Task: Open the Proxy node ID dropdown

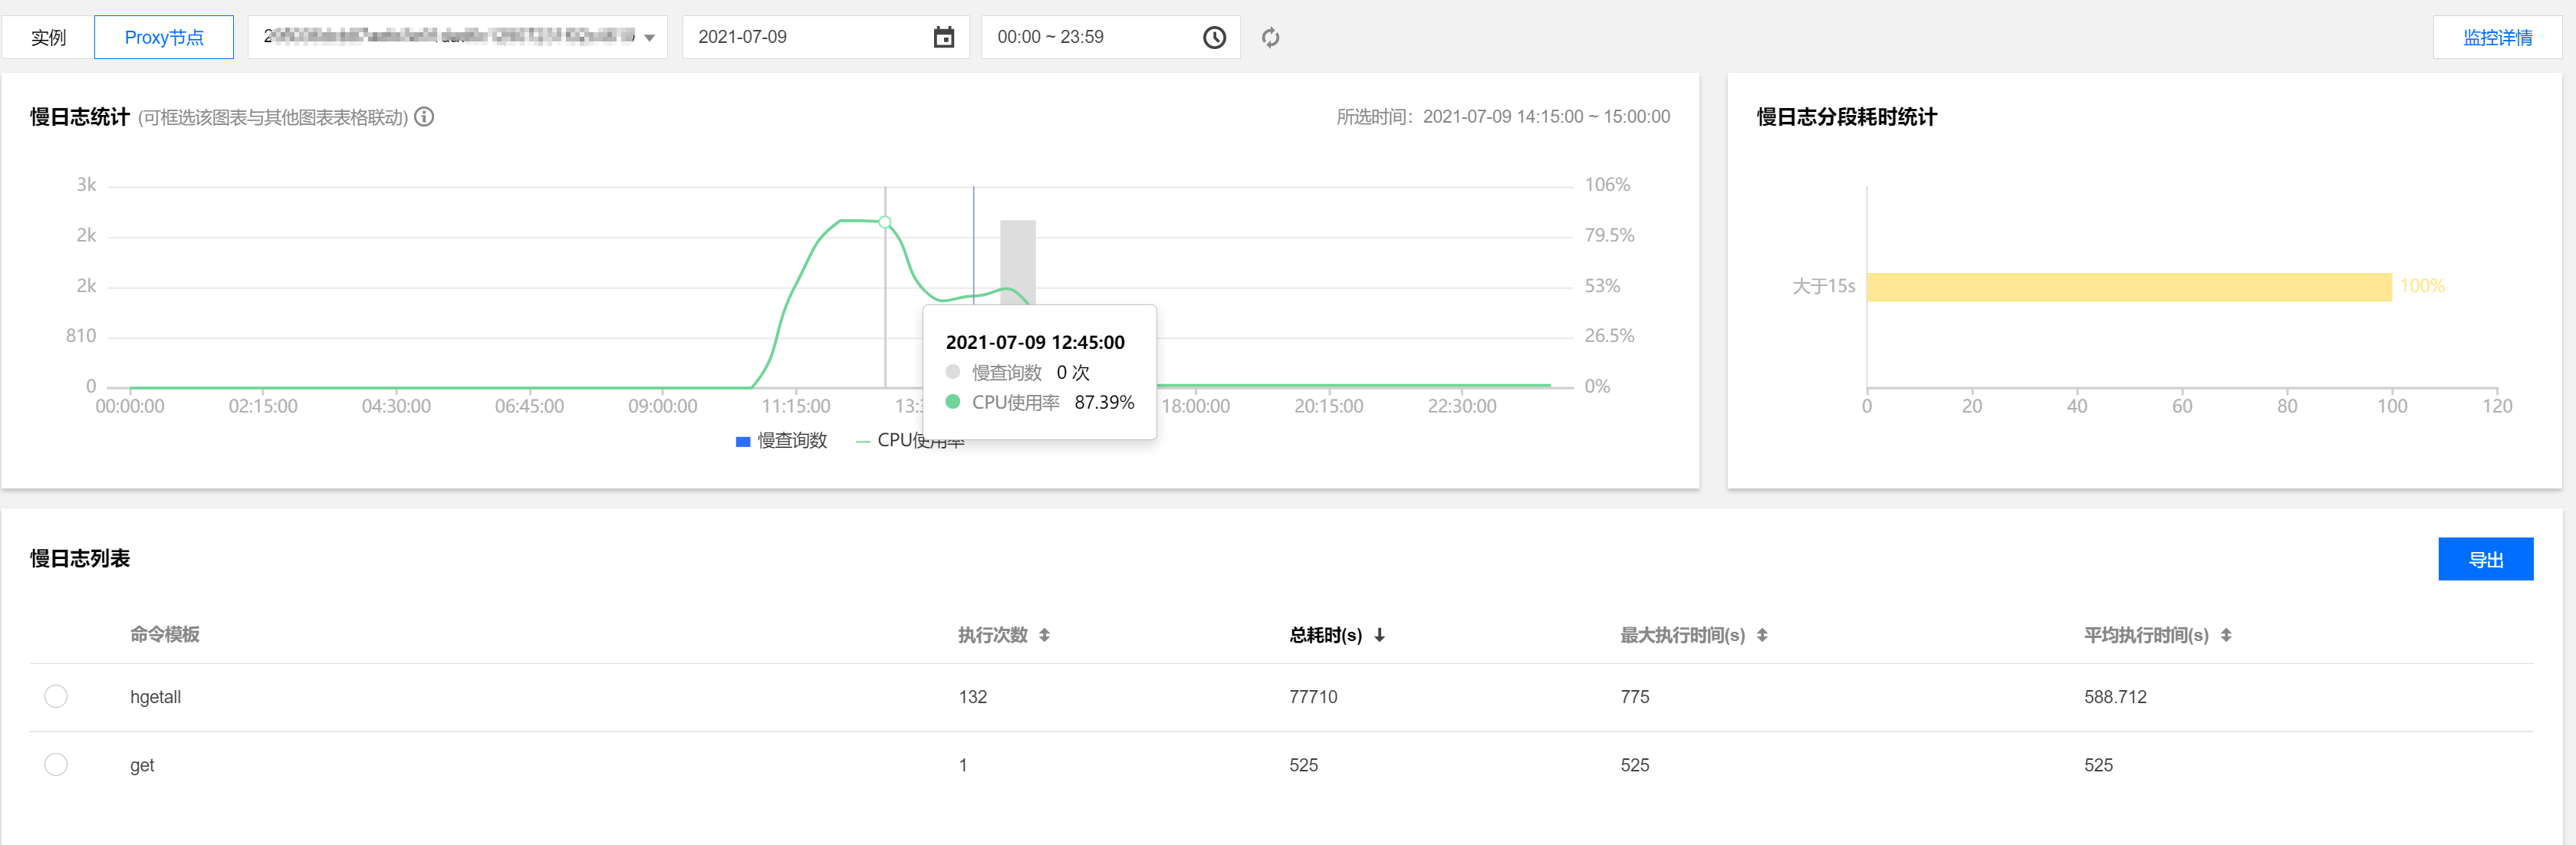Action: 457,37
